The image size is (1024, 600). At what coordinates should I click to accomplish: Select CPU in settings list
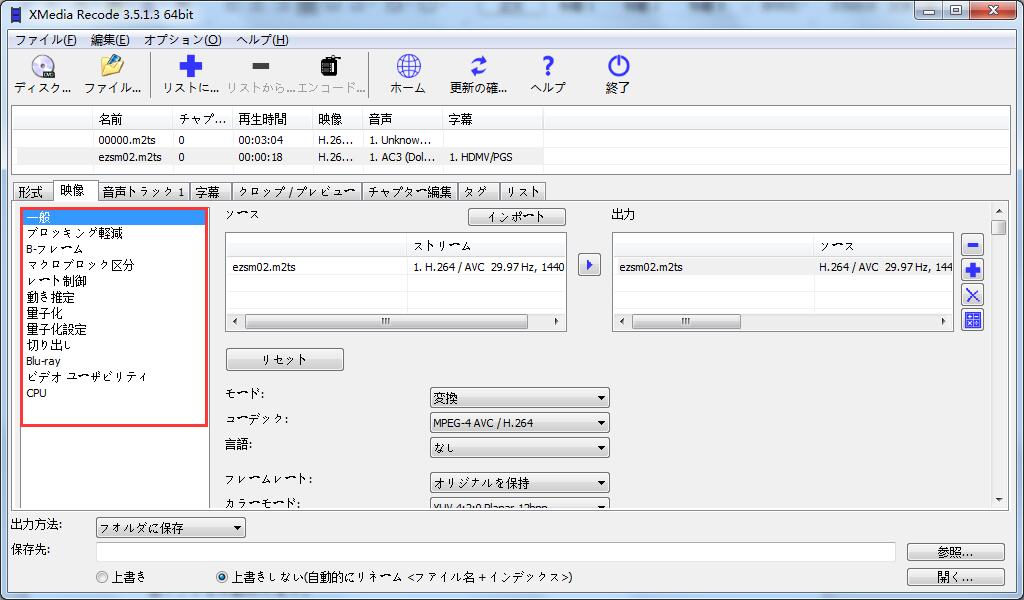click(114, 393)
